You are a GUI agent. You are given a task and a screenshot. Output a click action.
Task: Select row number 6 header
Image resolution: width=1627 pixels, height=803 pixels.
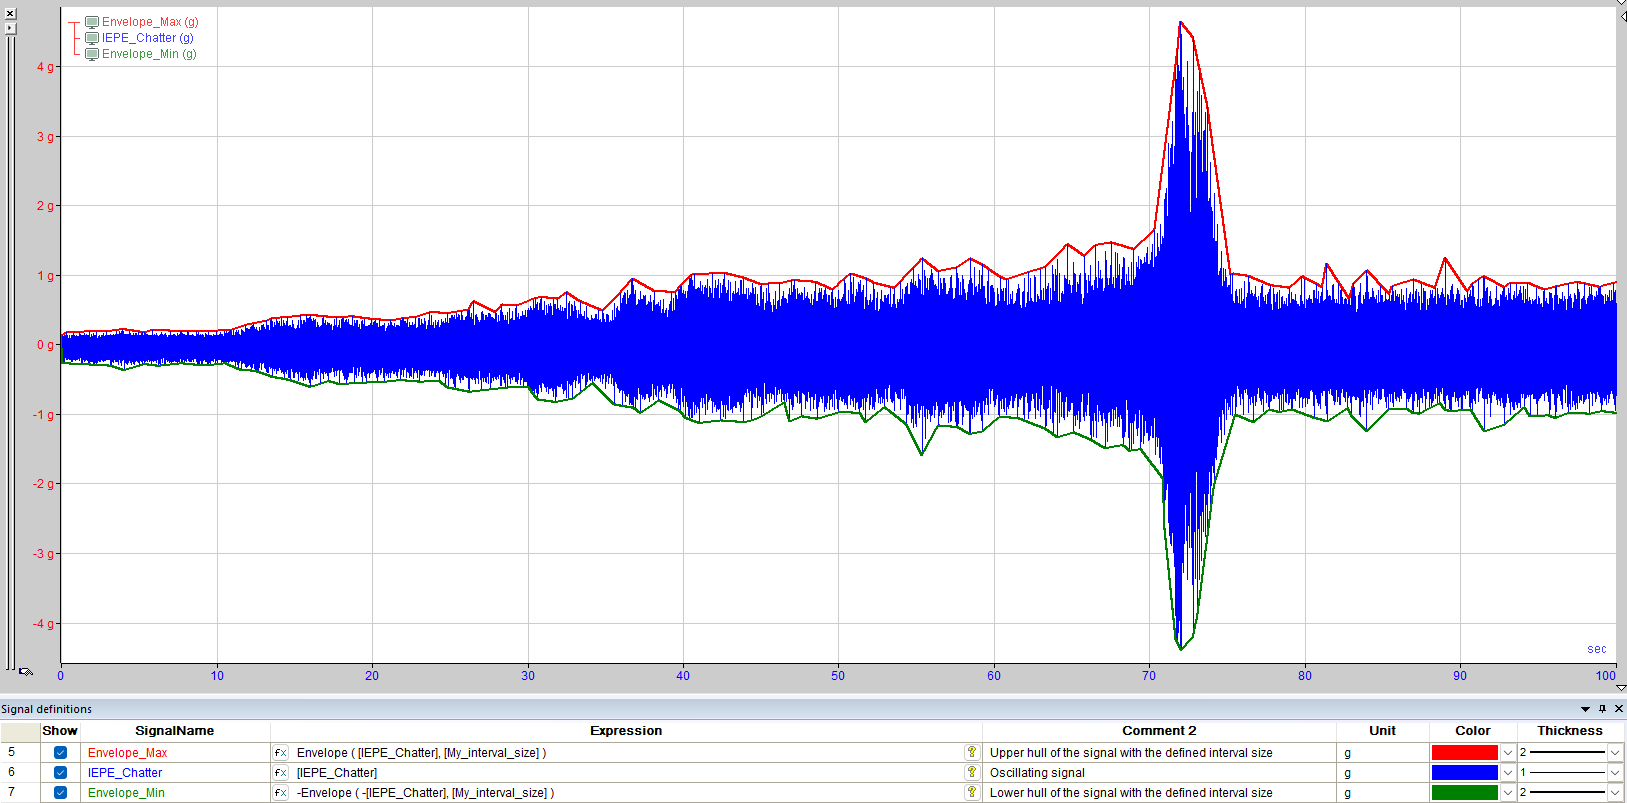tap(20, 773)
